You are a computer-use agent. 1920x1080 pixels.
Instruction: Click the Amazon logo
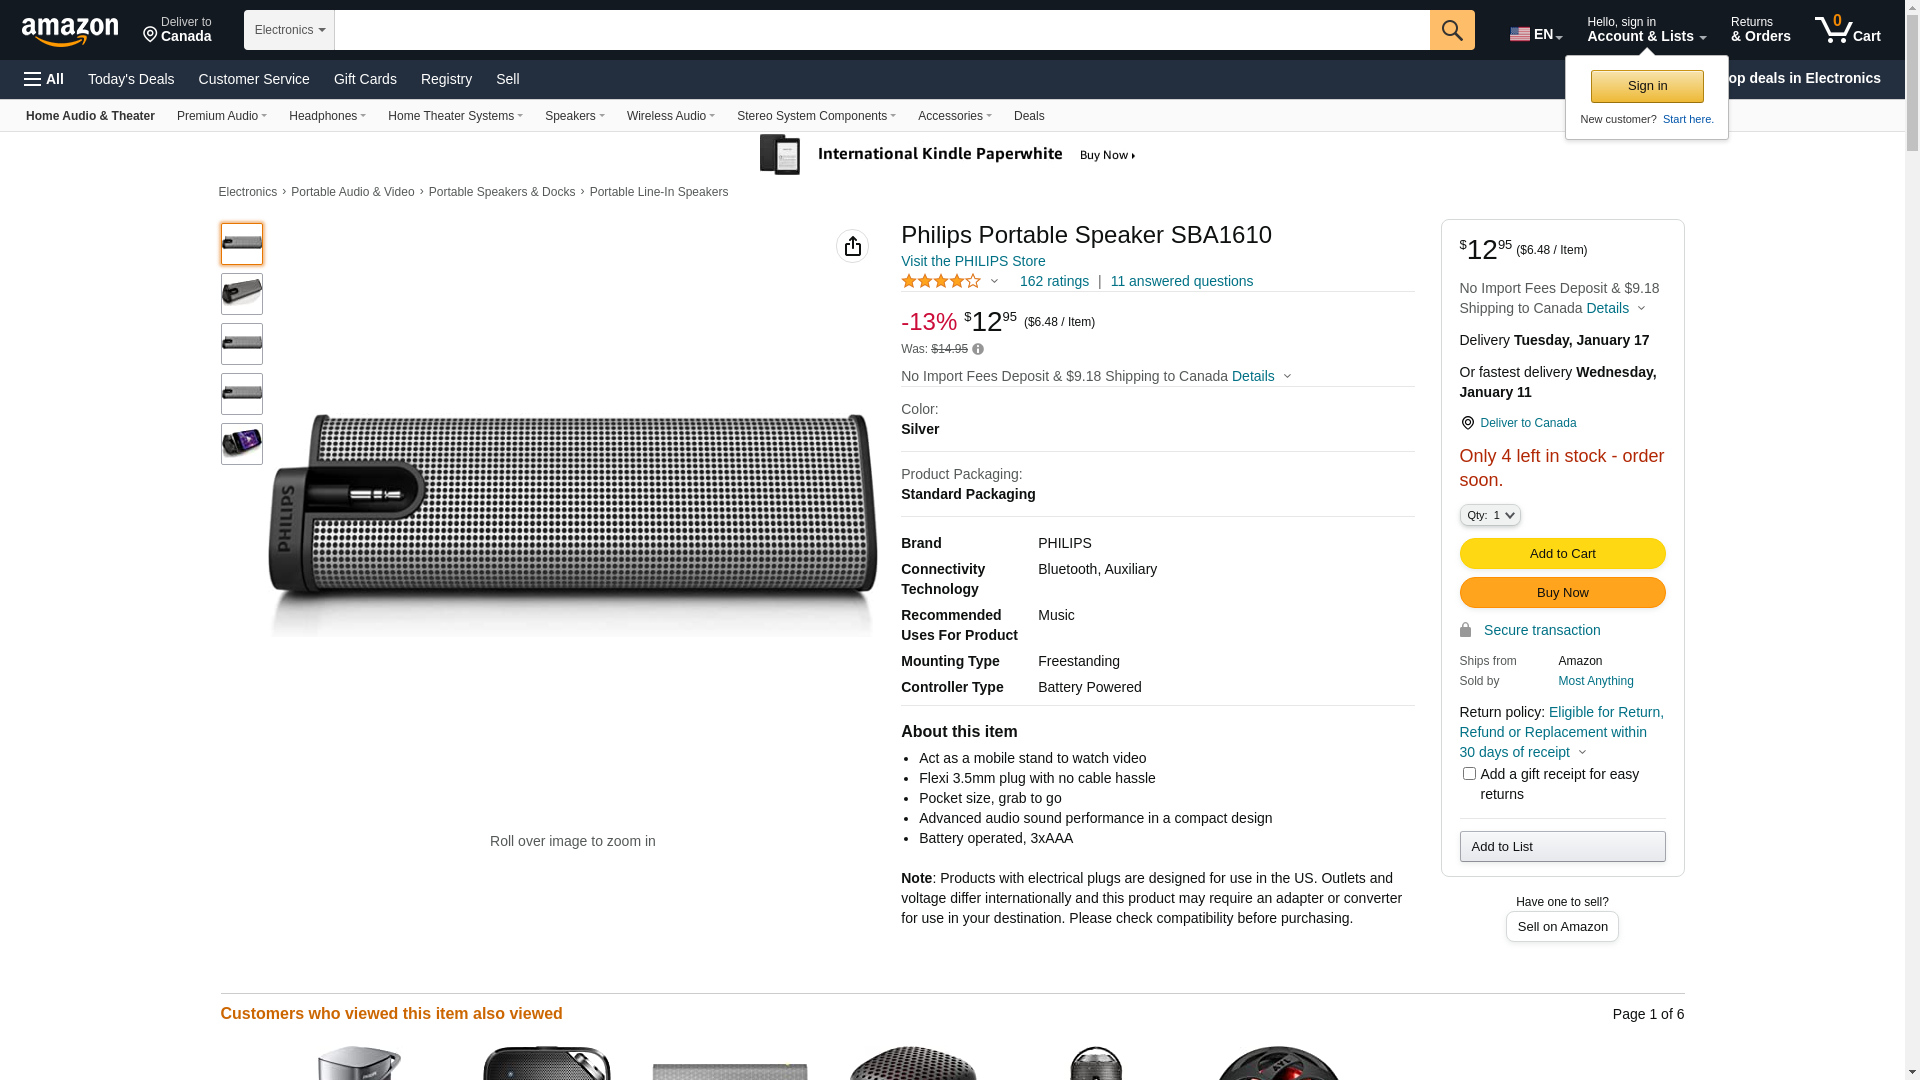[x=70, y=31]
